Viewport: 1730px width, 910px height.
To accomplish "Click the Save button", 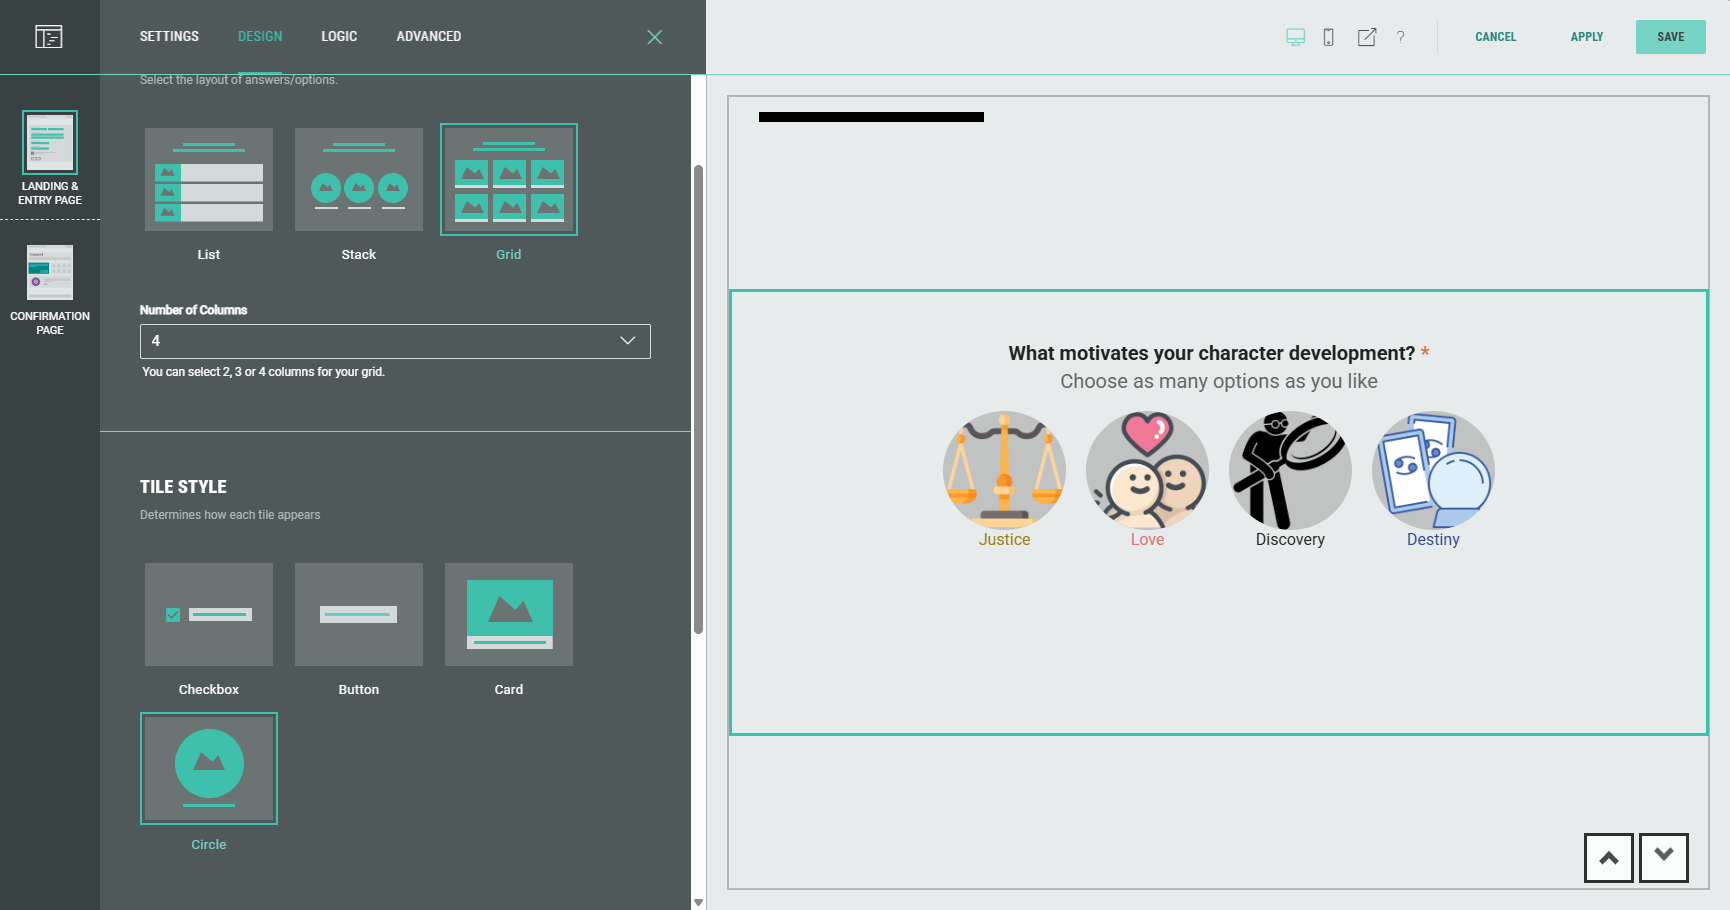I will pos(1670,37).
